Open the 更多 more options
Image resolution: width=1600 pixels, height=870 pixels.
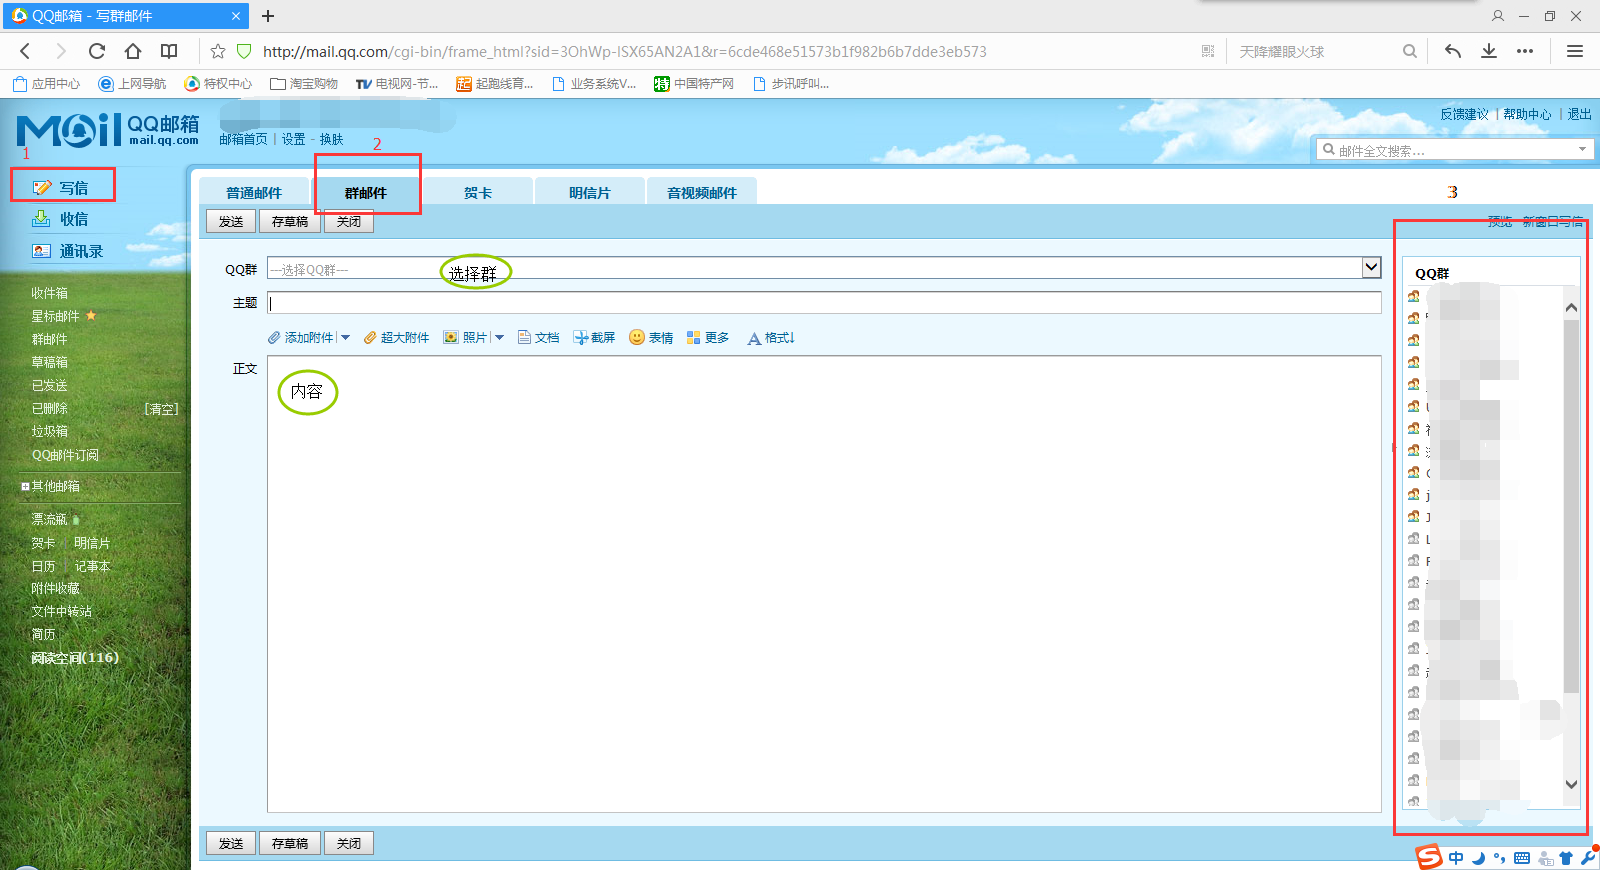[x=708, y=338]
